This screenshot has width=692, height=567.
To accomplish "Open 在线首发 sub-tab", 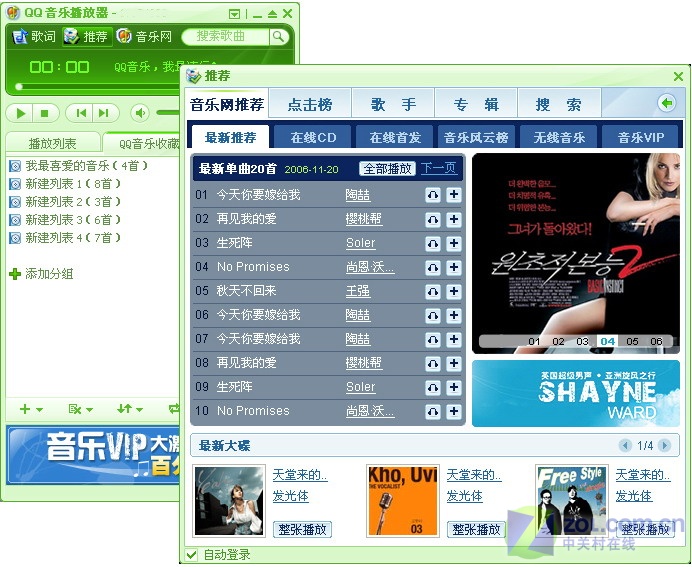I will point(395,137).
